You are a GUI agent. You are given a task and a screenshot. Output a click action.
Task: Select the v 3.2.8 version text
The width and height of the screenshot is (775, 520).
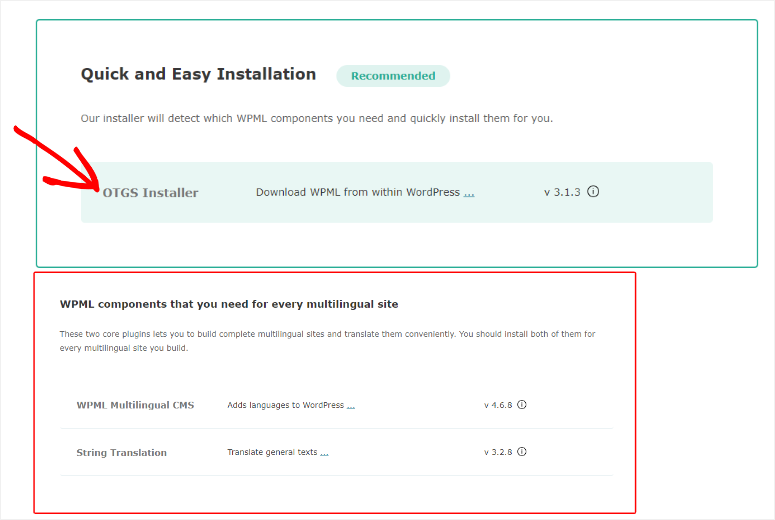tap(498, 452)
